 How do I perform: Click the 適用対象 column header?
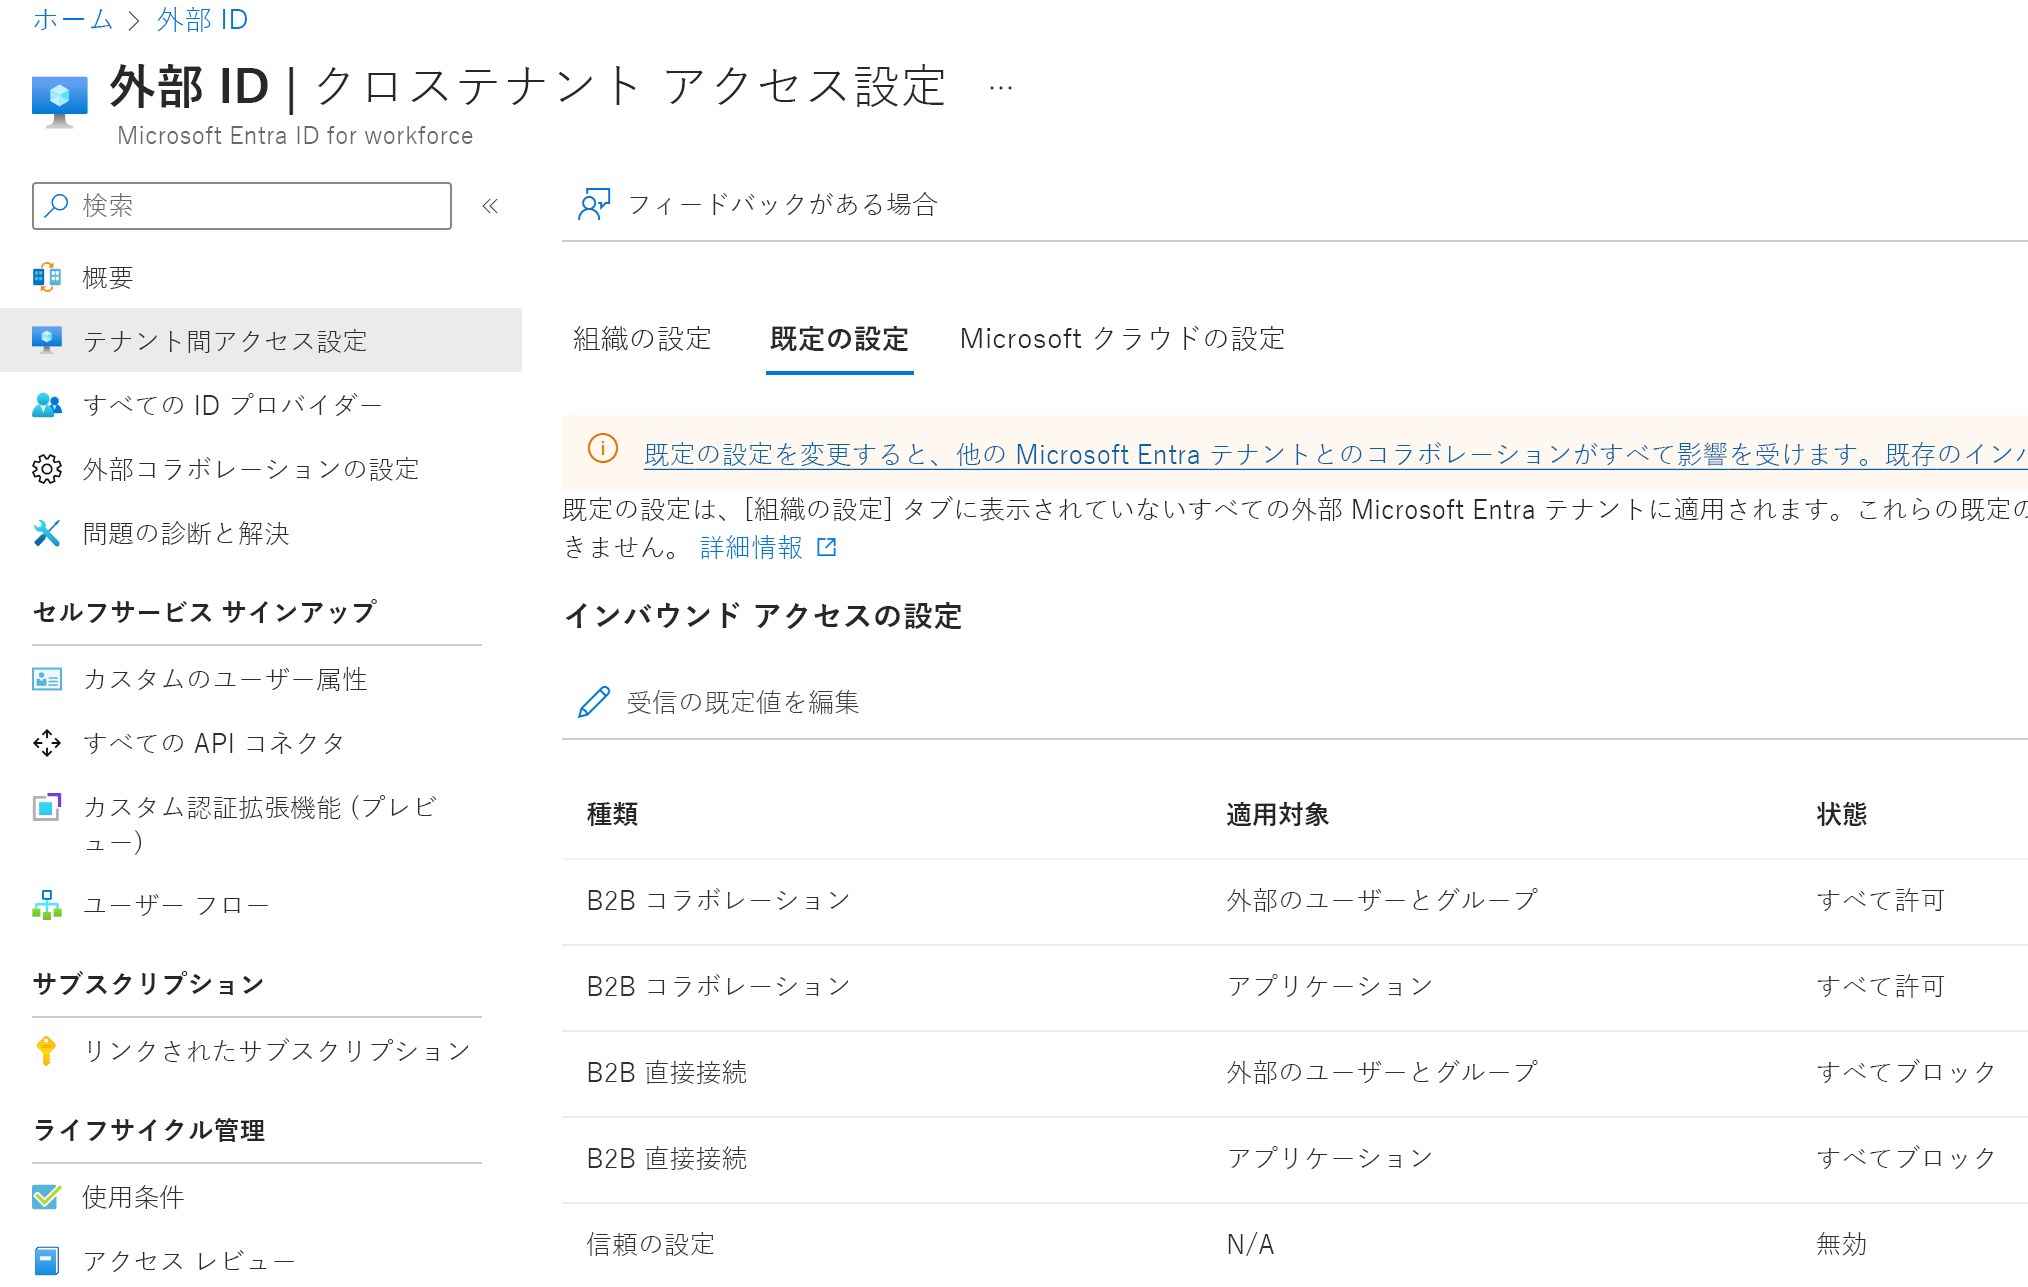(1277, 814)
